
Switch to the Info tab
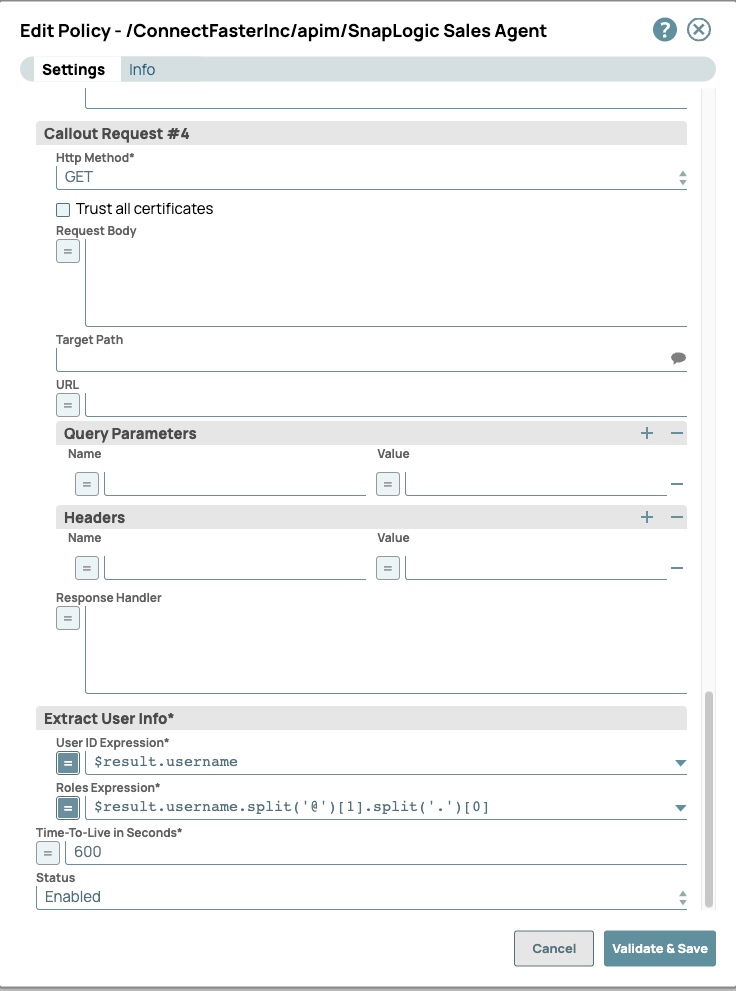coord(142,70)
